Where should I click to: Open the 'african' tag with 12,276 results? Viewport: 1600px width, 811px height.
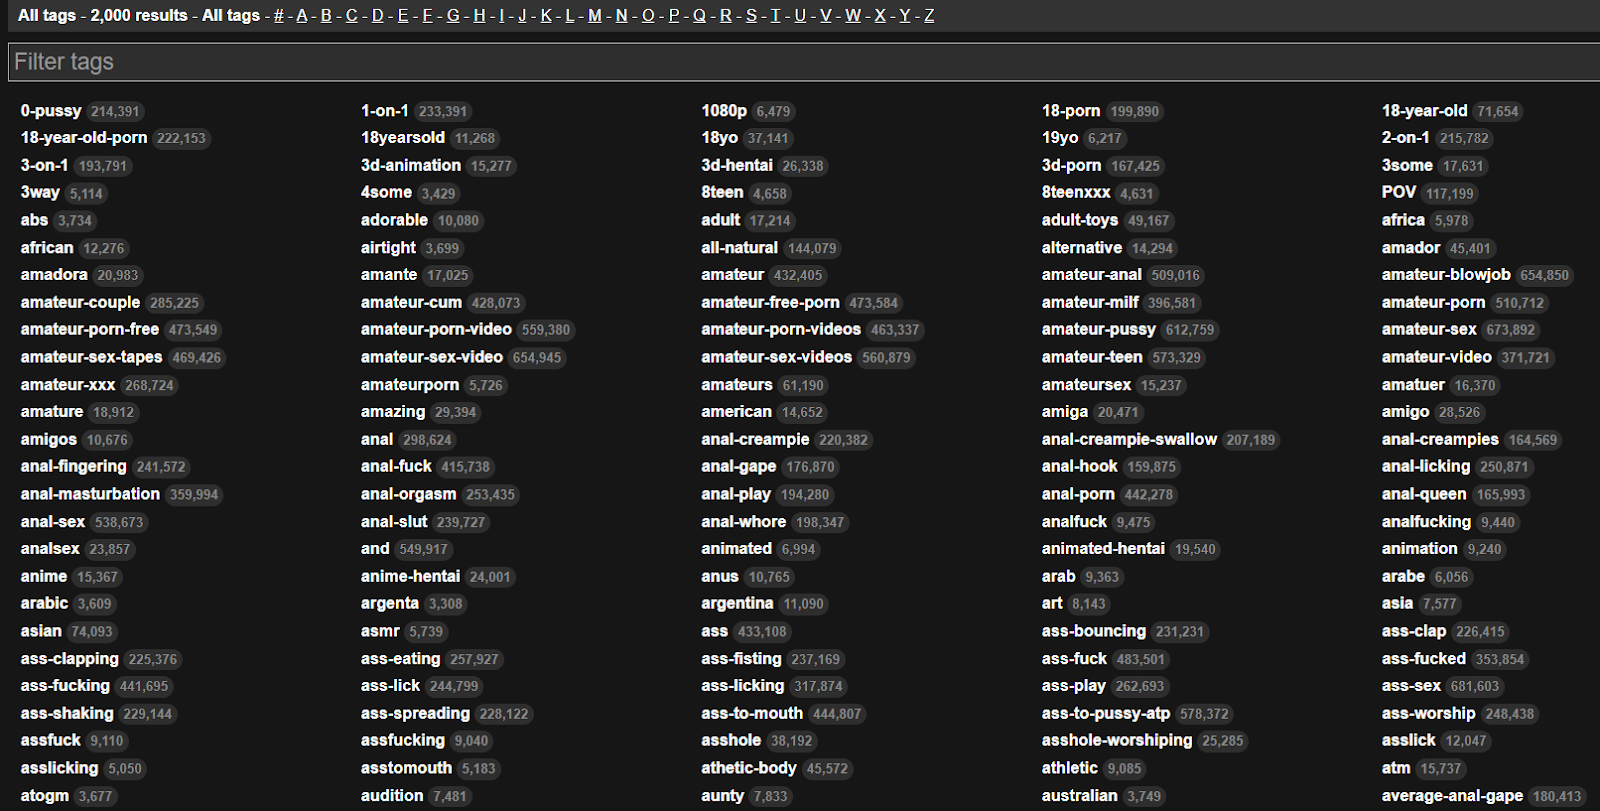[47, 248]
